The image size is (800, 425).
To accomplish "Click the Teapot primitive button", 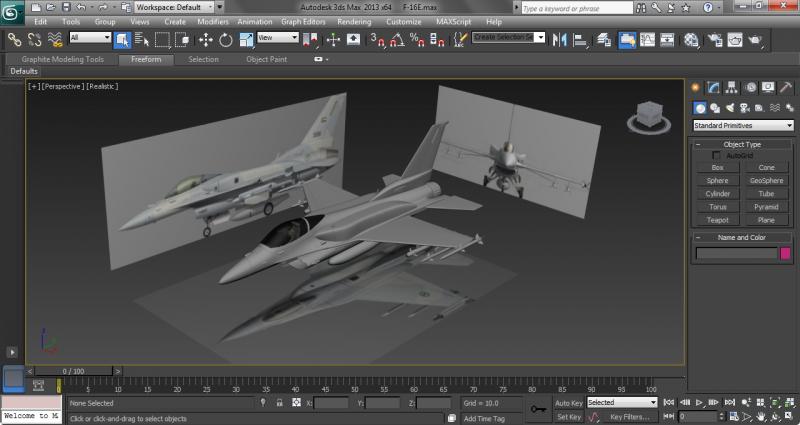I will [718, 220].
